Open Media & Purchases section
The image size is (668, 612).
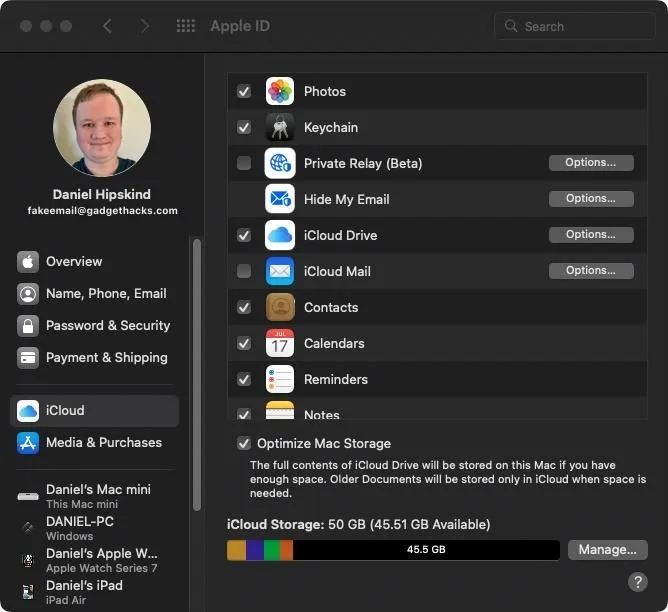[x=95, y=442]
